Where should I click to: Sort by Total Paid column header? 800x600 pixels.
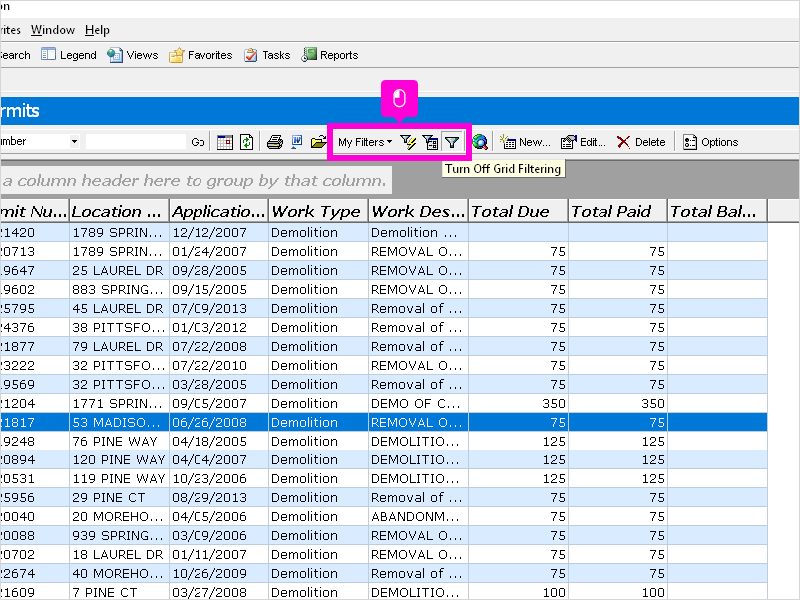click(x=618, y=211)
